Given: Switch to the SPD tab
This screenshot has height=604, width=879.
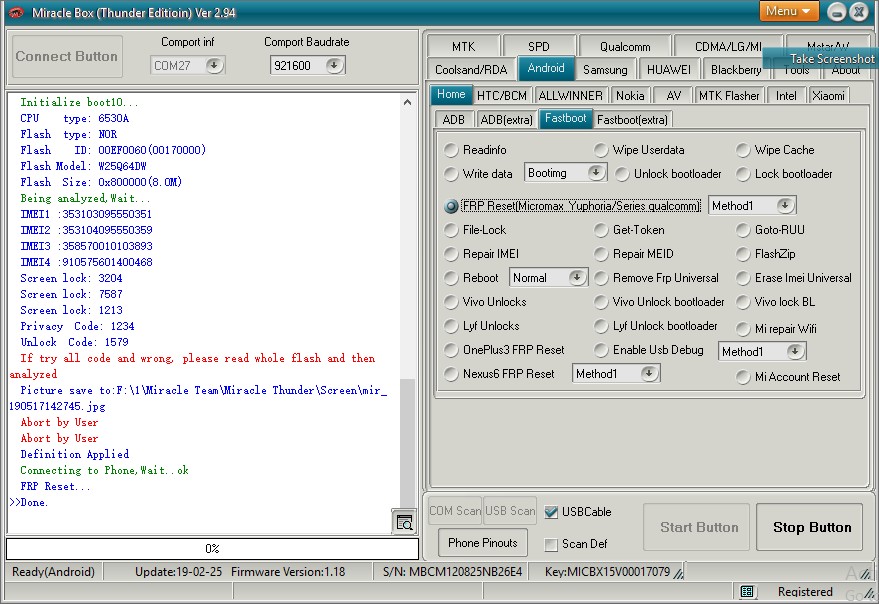Looking at the screenshot, I should [x=539, y=46].
